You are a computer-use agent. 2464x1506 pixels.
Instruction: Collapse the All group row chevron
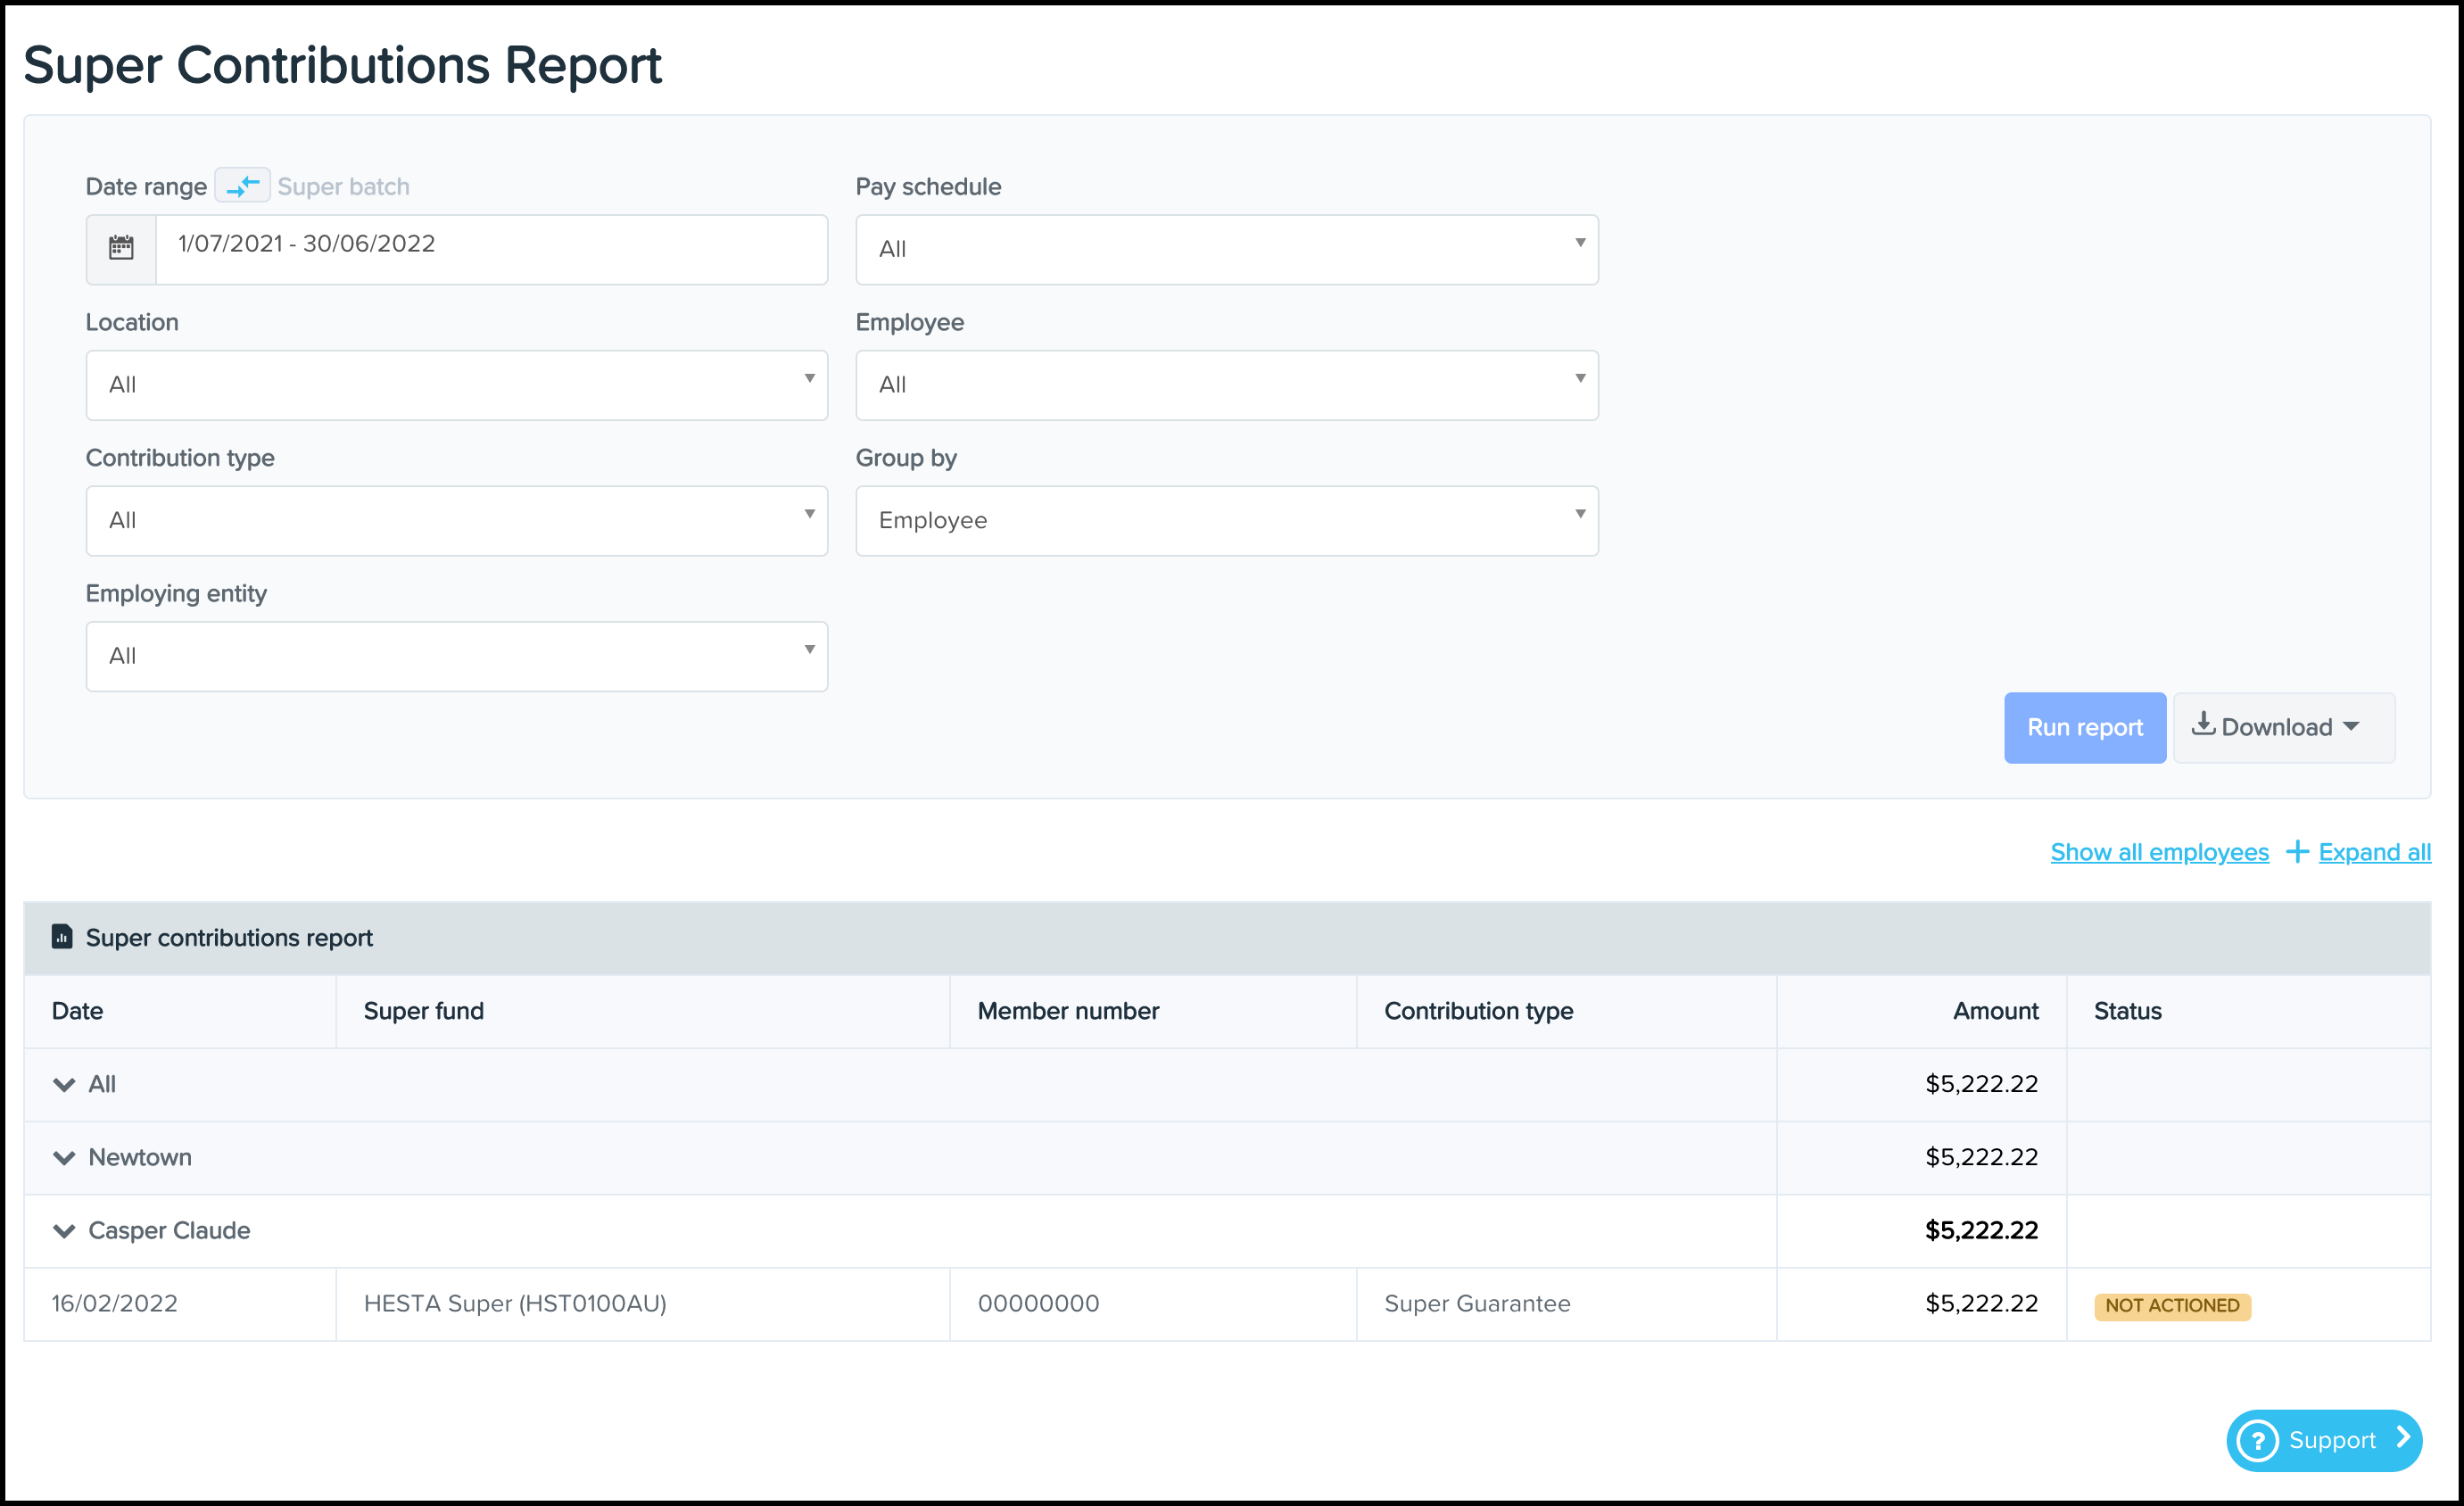click(x=64, y=1084)
